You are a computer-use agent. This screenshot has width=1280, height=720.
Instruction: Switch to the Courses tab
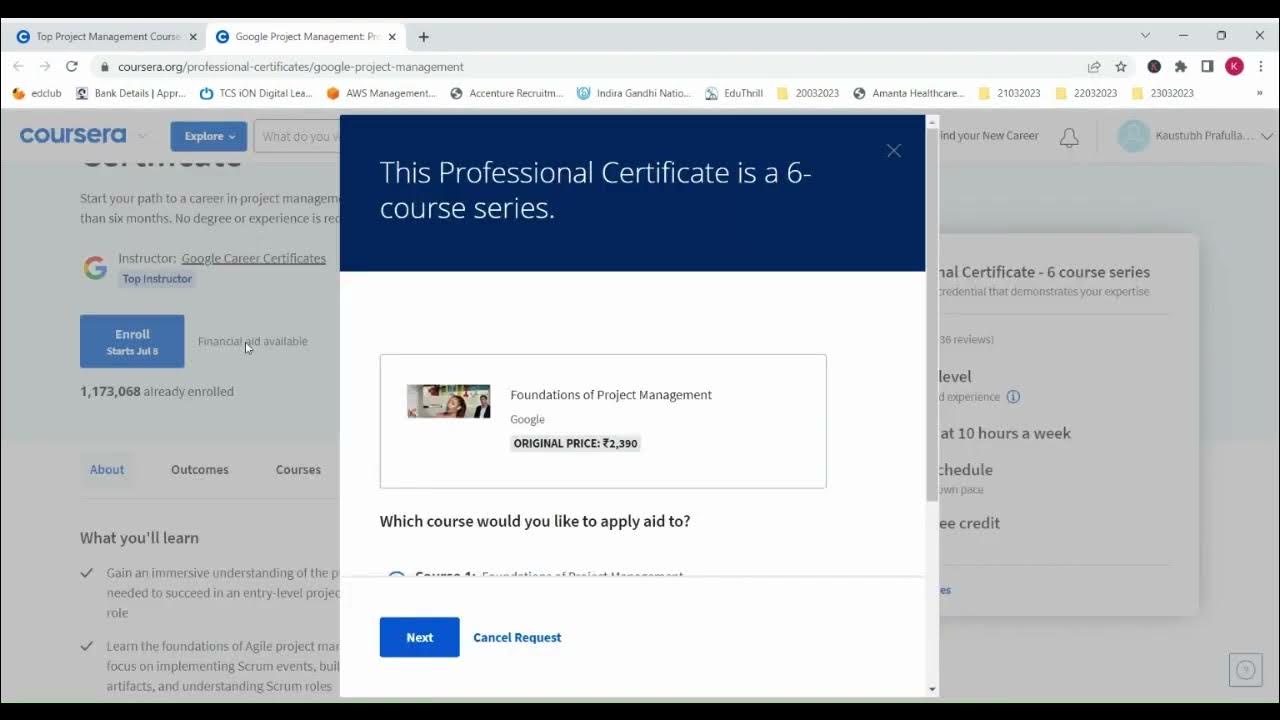pos(298,469)
